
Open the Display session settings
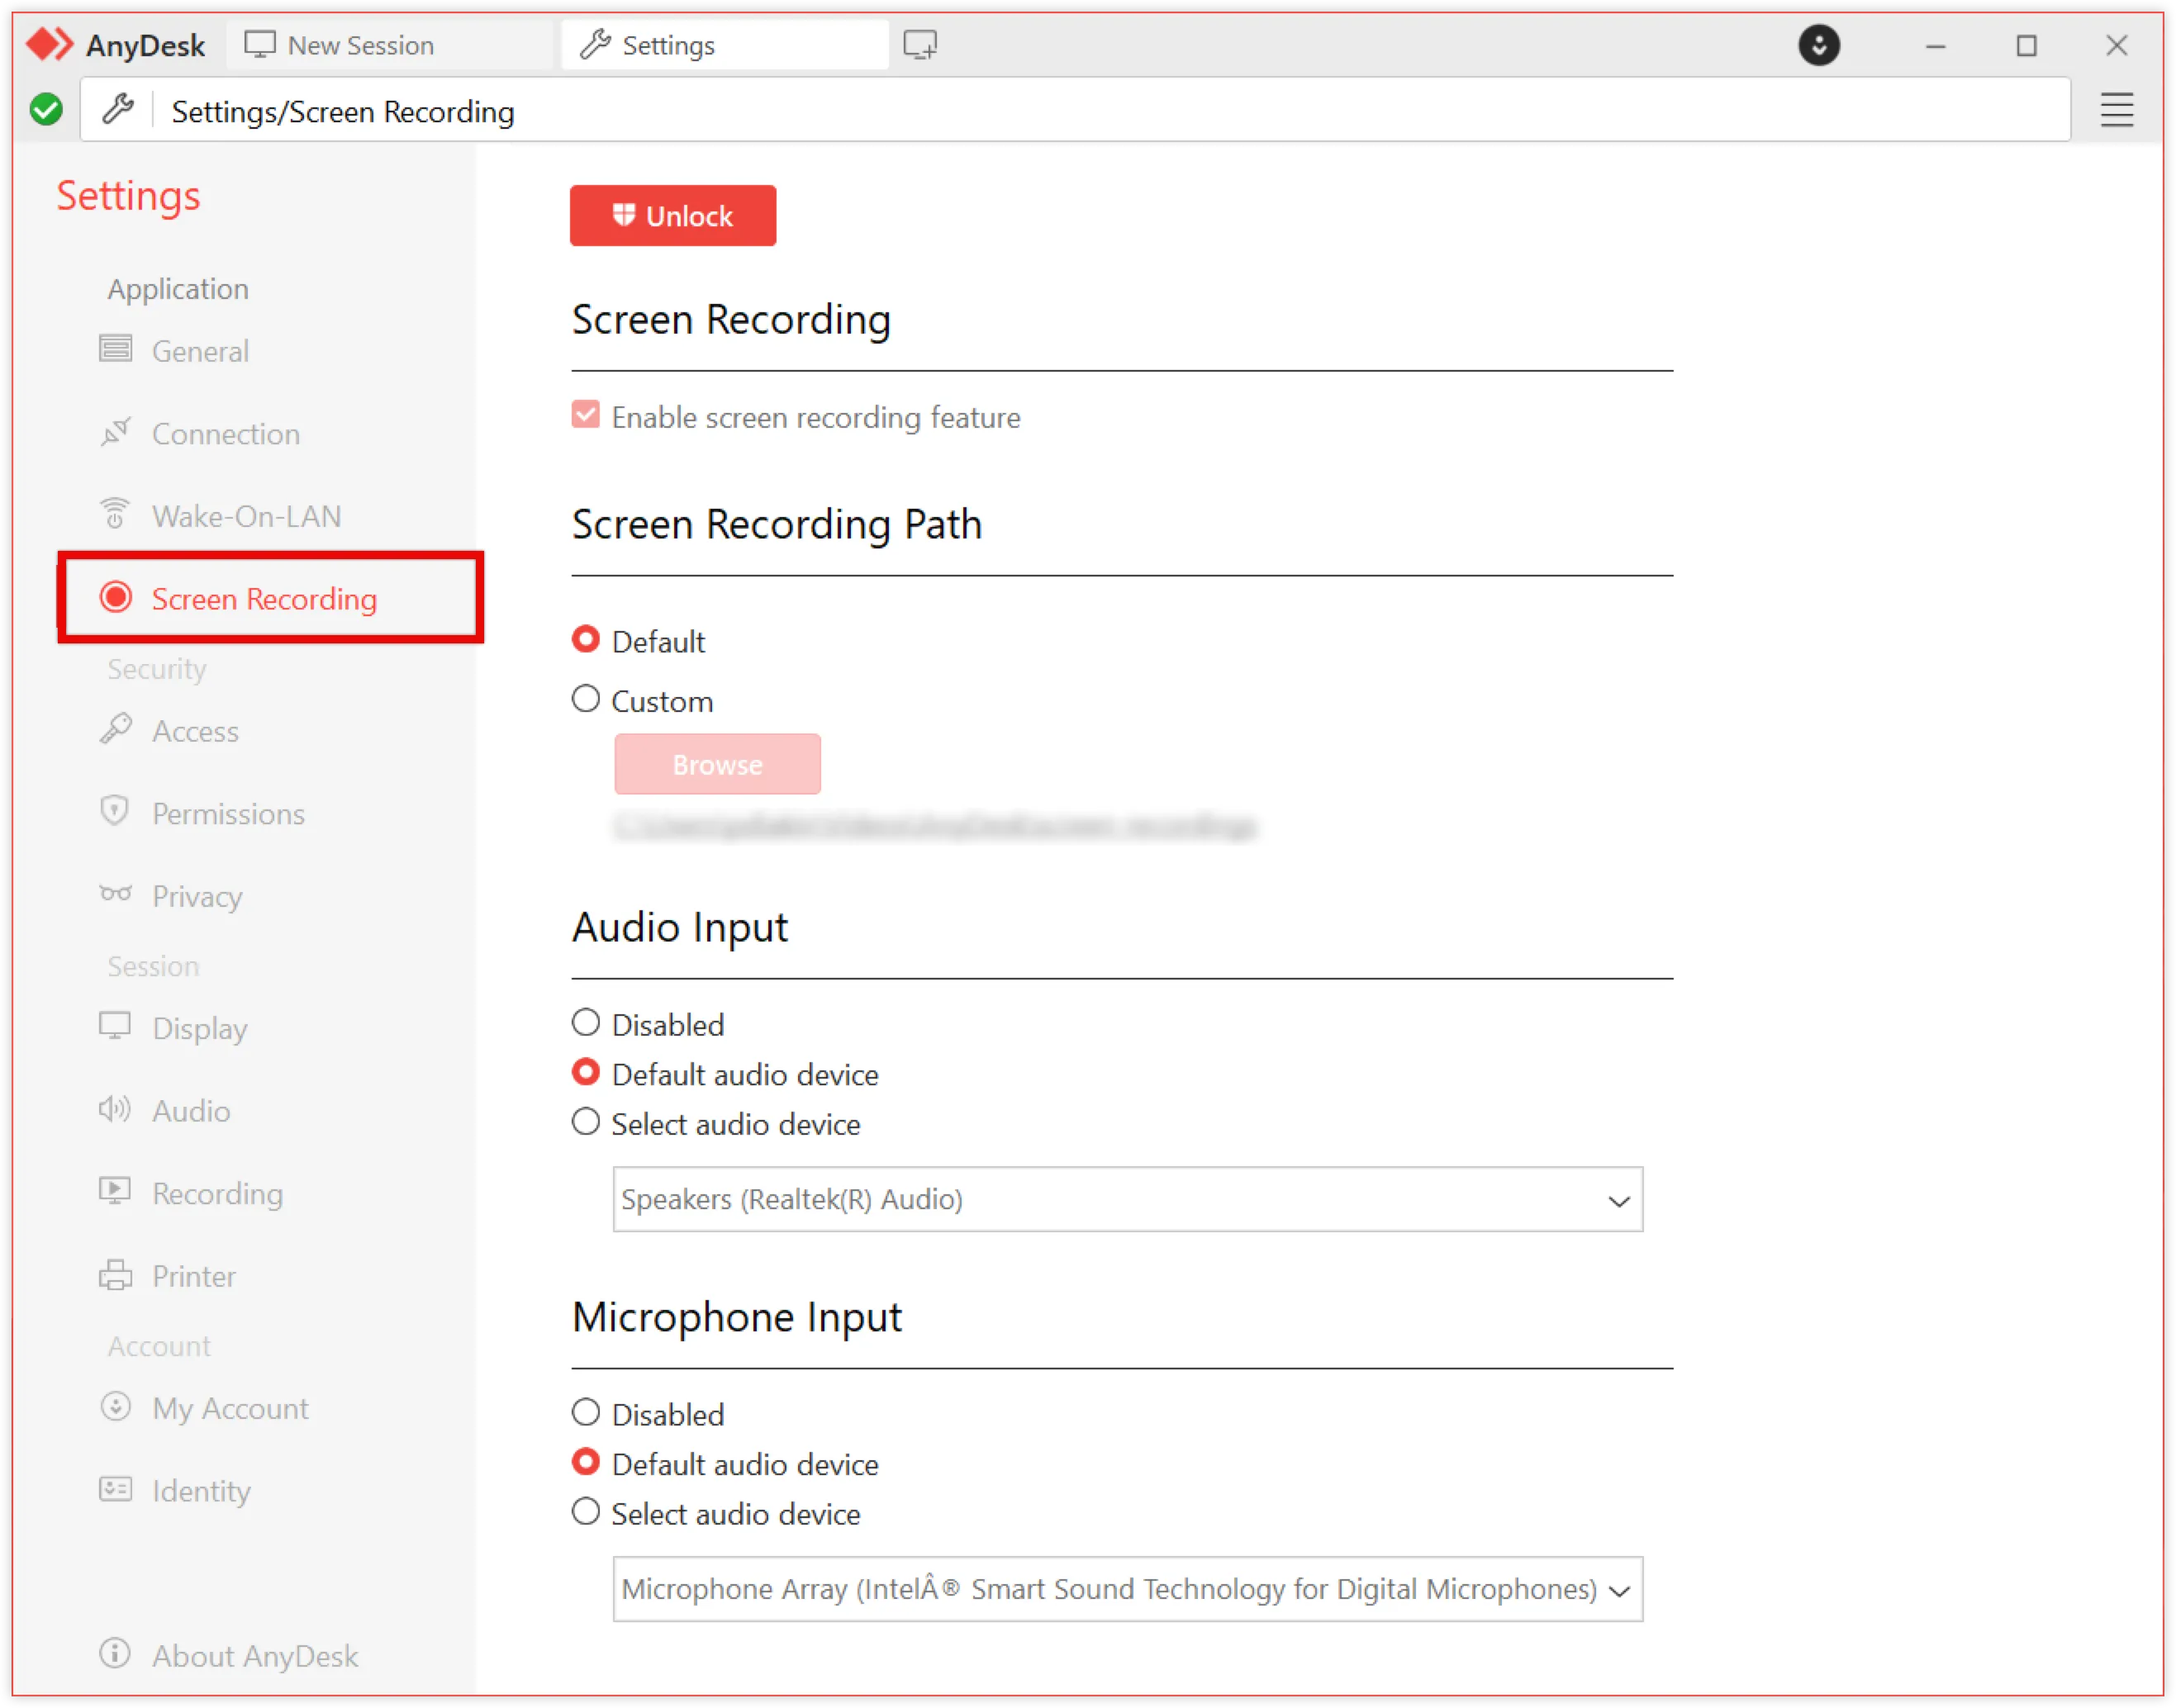pos(200,1027)
